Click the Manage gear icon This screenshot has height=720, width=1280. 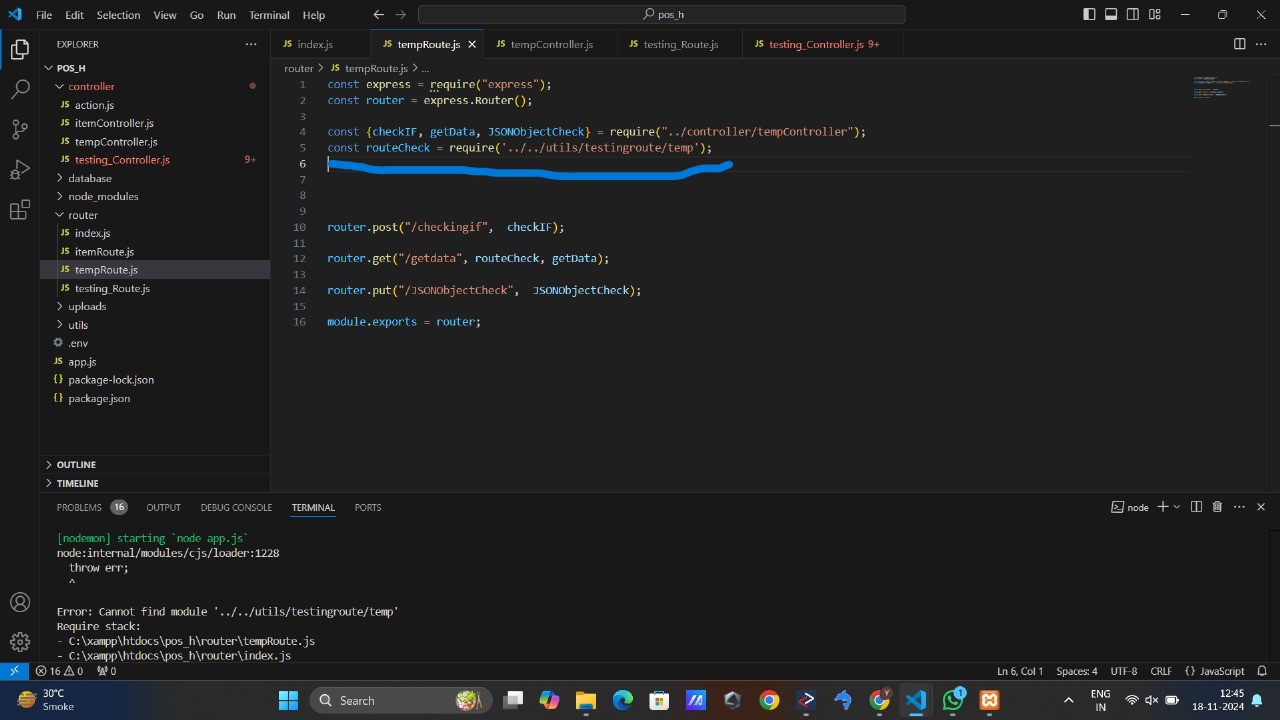(x=20, y=641)
